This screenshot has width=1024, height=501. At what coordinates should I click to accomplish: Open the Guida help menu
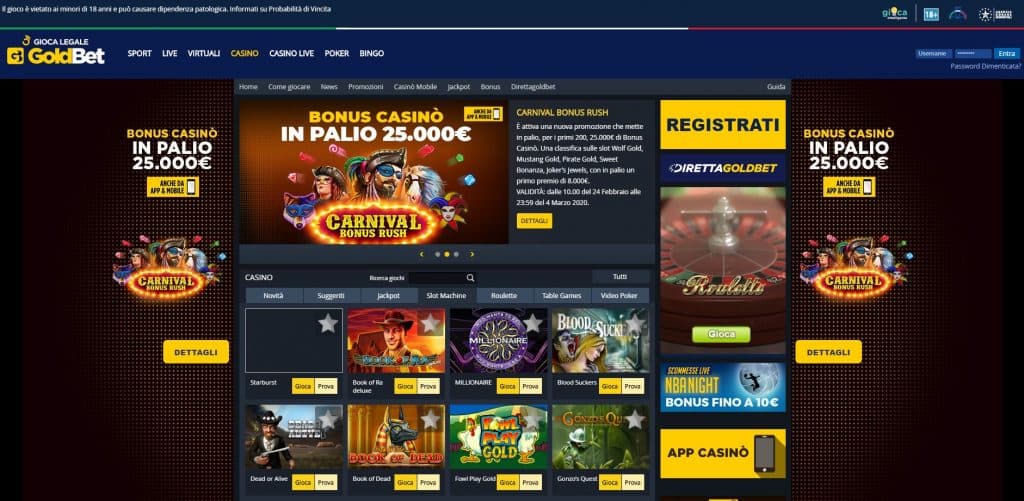click(776, 87)
